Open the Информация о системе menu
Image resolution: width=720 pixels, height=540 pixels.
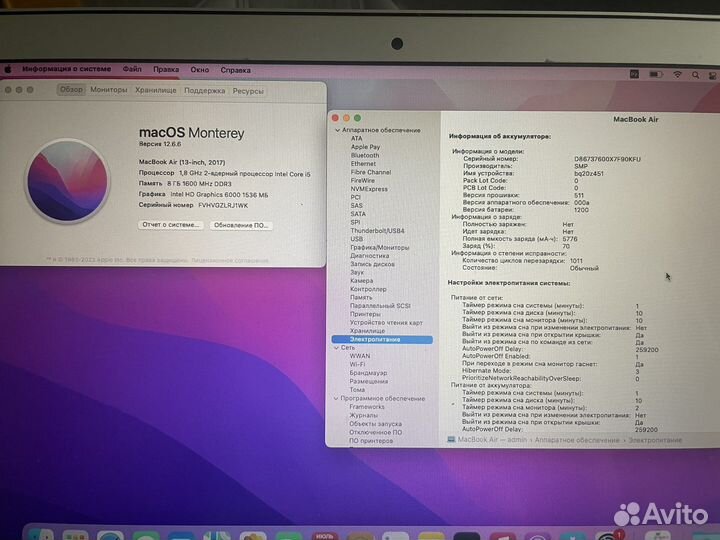67,69
